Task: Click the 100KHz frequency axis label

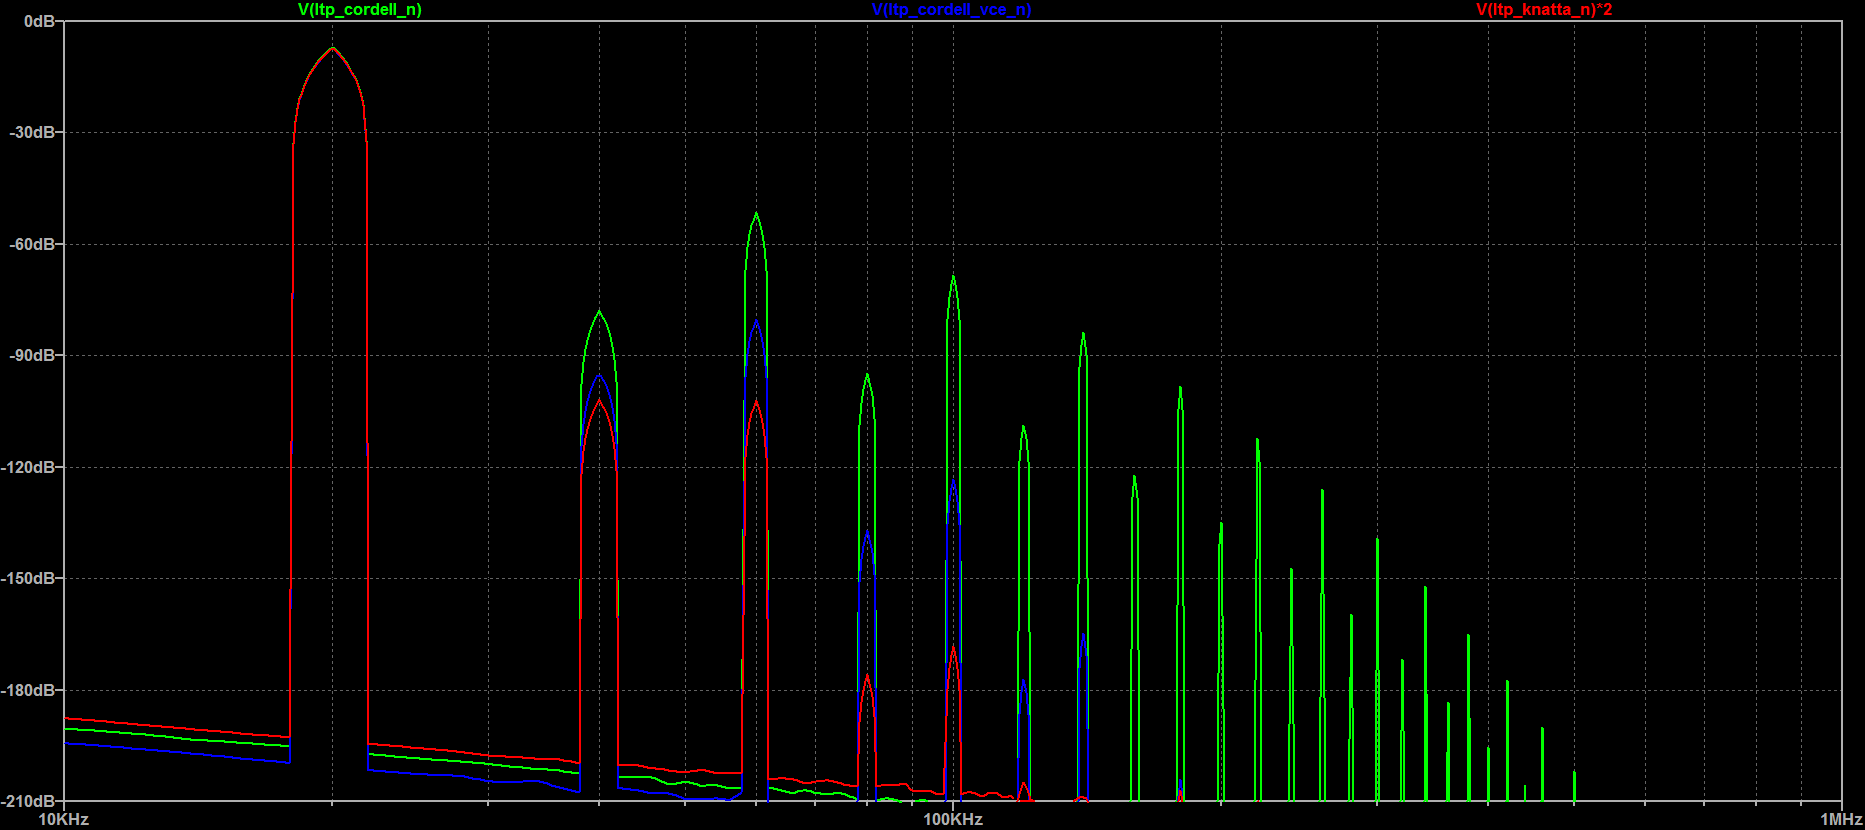Action: [x=953, y=820]
